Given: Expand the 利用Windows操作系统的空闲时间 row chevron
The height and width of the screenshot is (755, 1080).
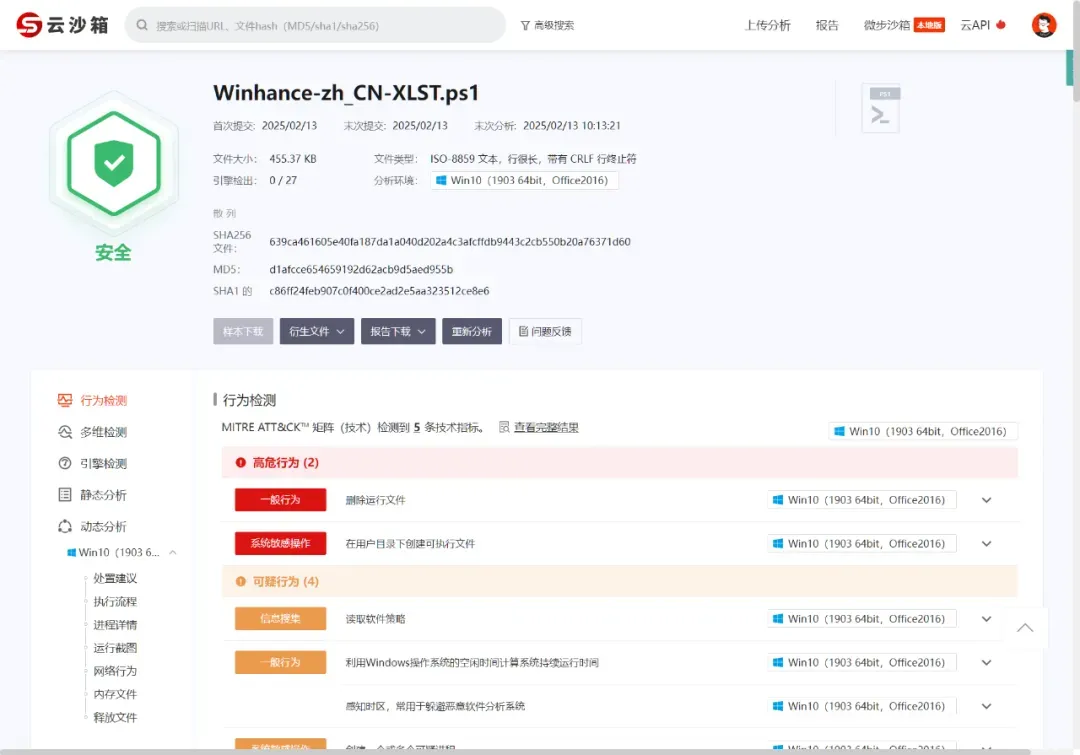Looking at the screenshot, I should pyautogui.click(x=986, y=663).
